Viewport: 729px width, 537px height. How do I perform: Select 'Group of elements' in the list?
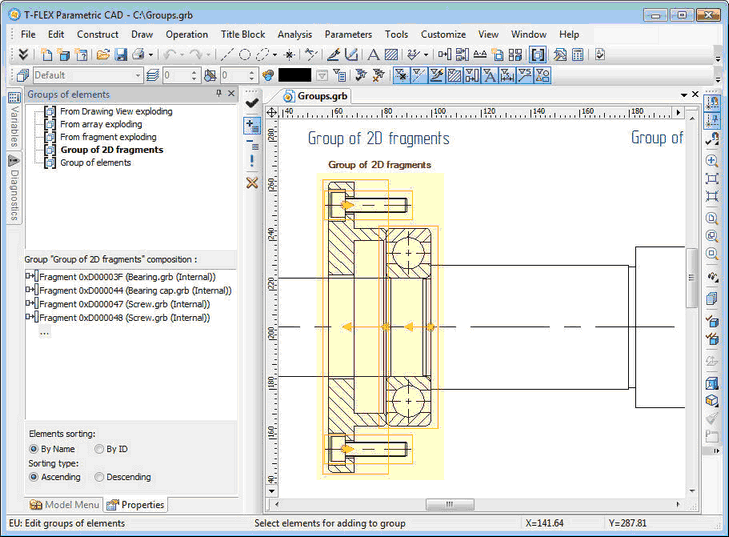pos(95,163)
